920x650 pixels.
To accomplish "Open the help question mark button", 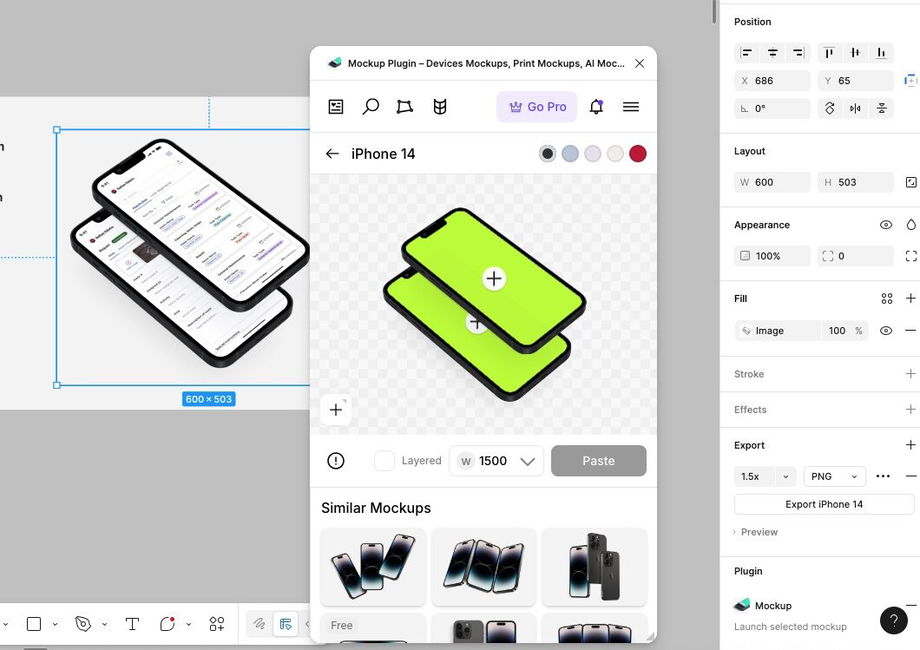I will (894, 620).
